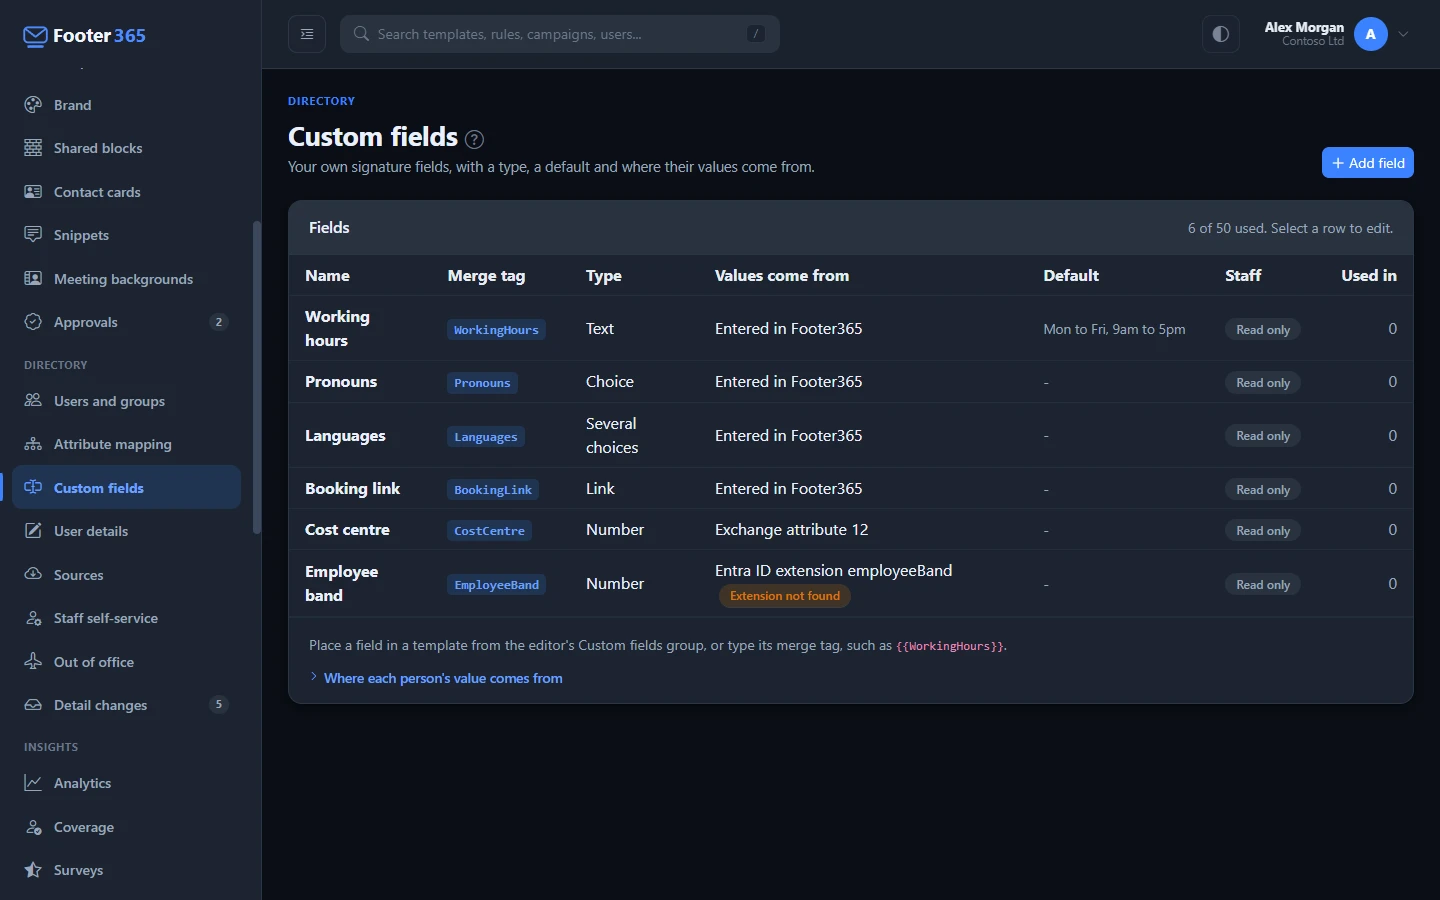Click the DIRECTORY breadcrumb label
The height and width of the screenshot is (900, 1440).
click(321, 101)
